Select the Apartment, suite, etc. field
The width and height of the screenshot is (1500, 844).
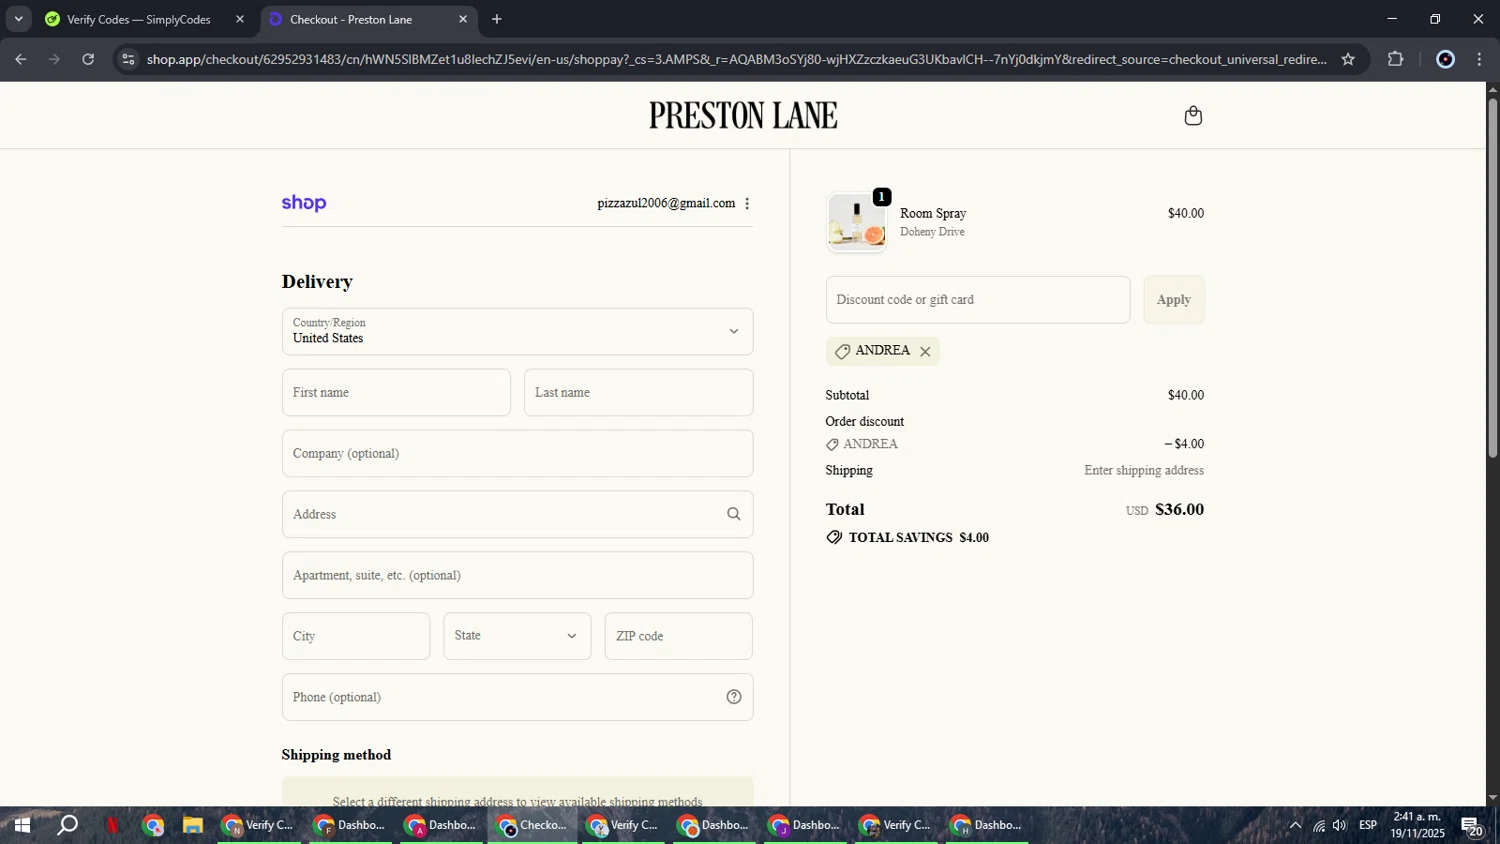click(x=517, y=575)
